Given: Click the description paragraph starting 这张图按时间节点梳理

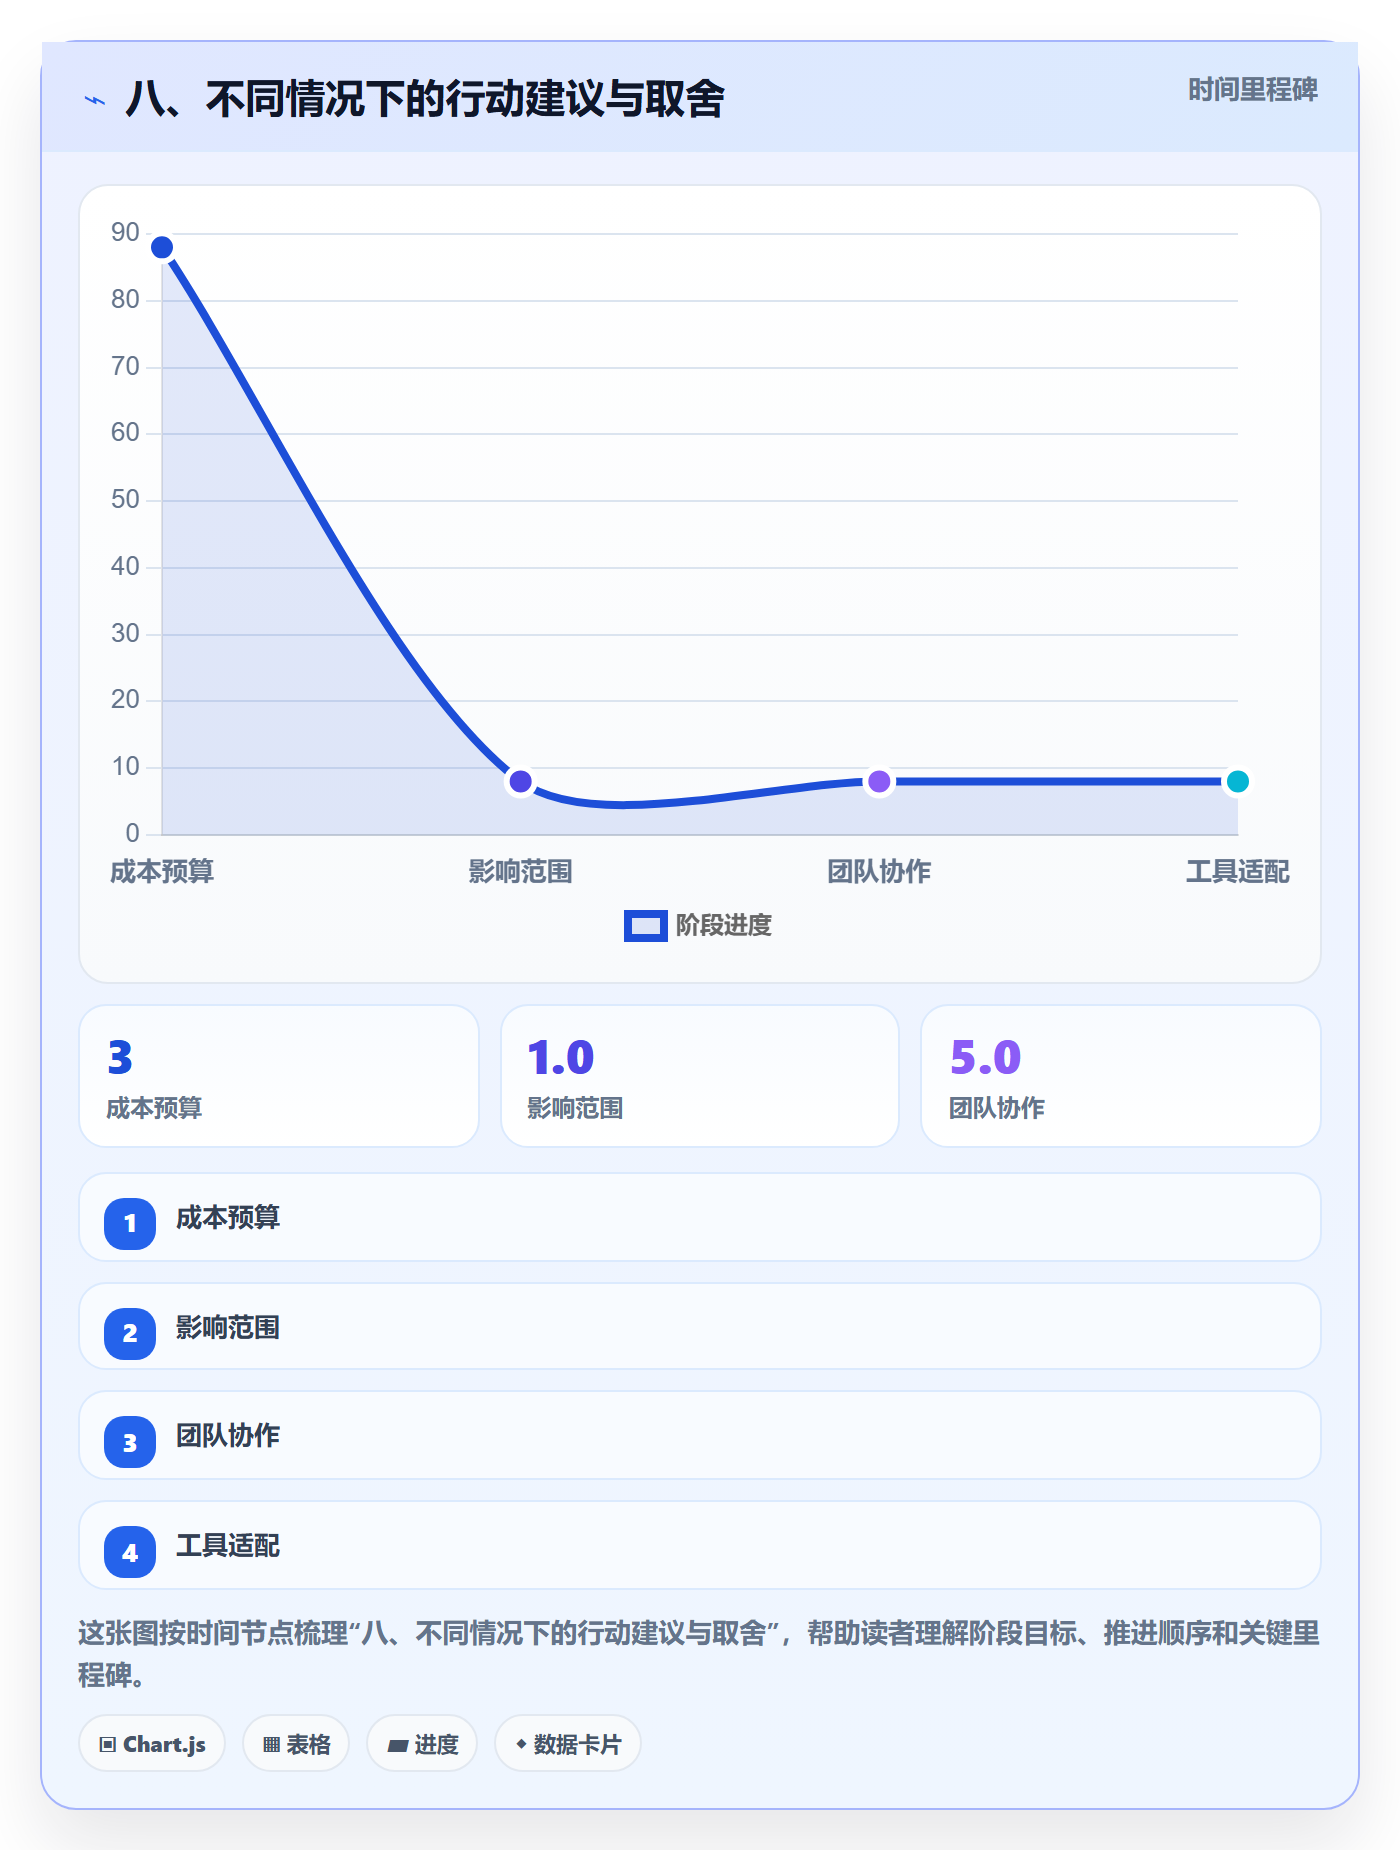Looking at the screenshot, I should click(699, 1654).
